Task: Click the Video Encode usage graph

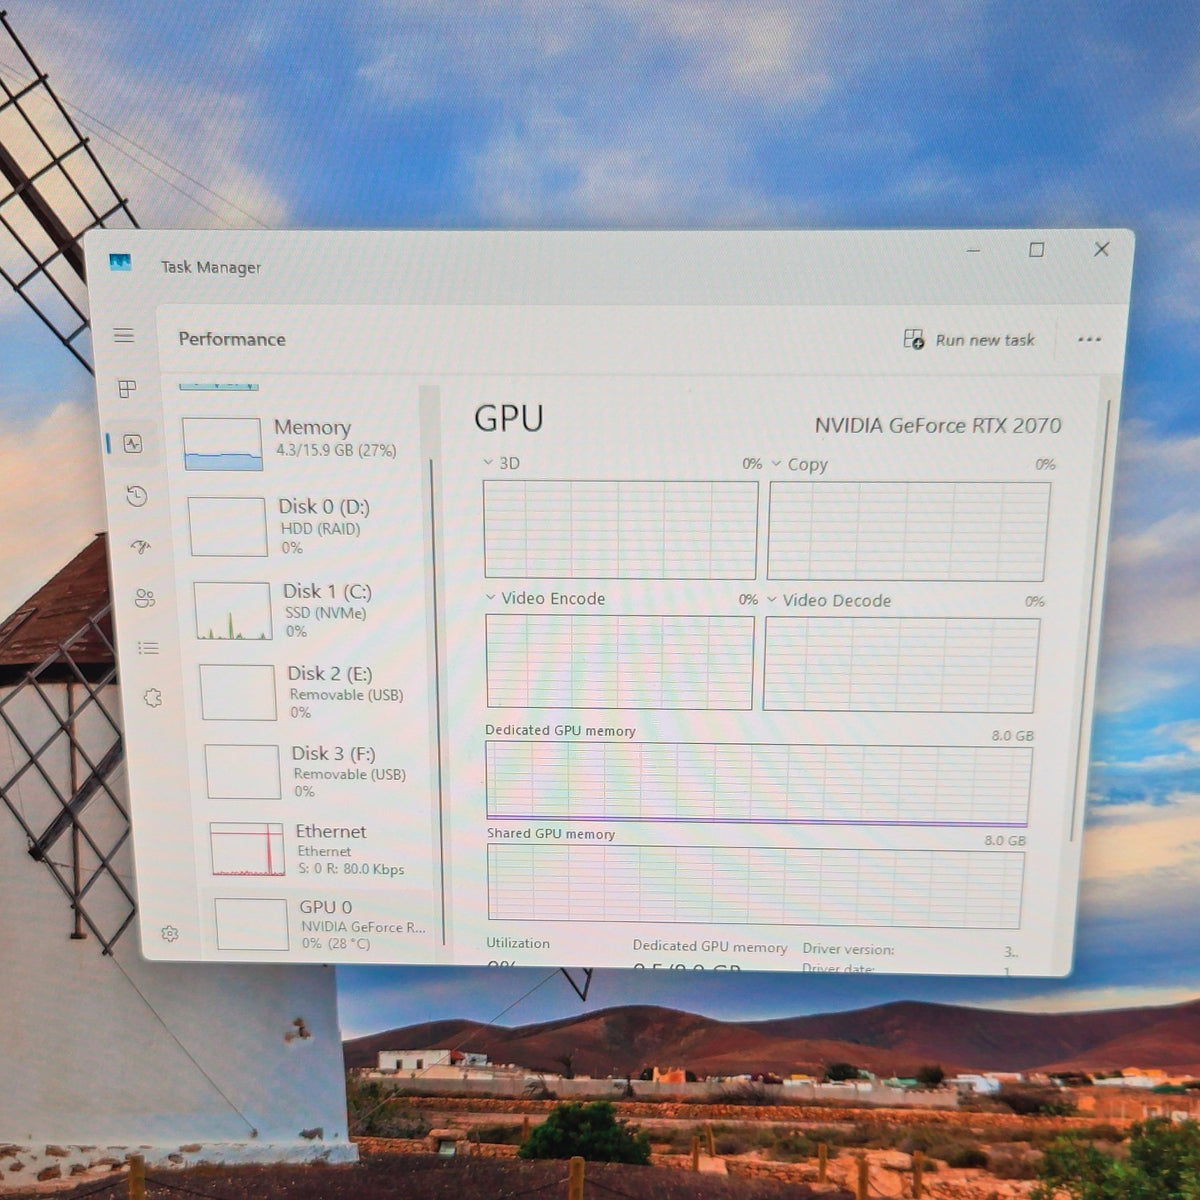Action: (620, 662)
